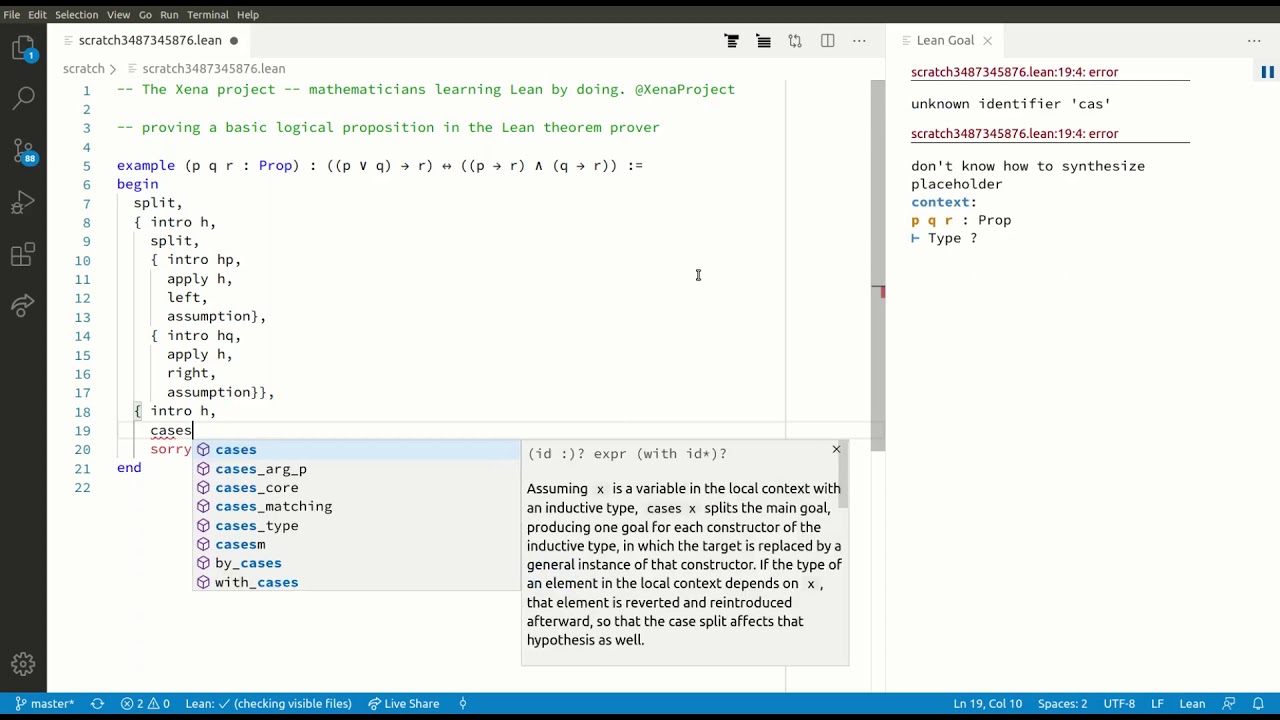Close the cases documentation popup
This screenshot has height=720, width=1280.
tap(836, 450)
